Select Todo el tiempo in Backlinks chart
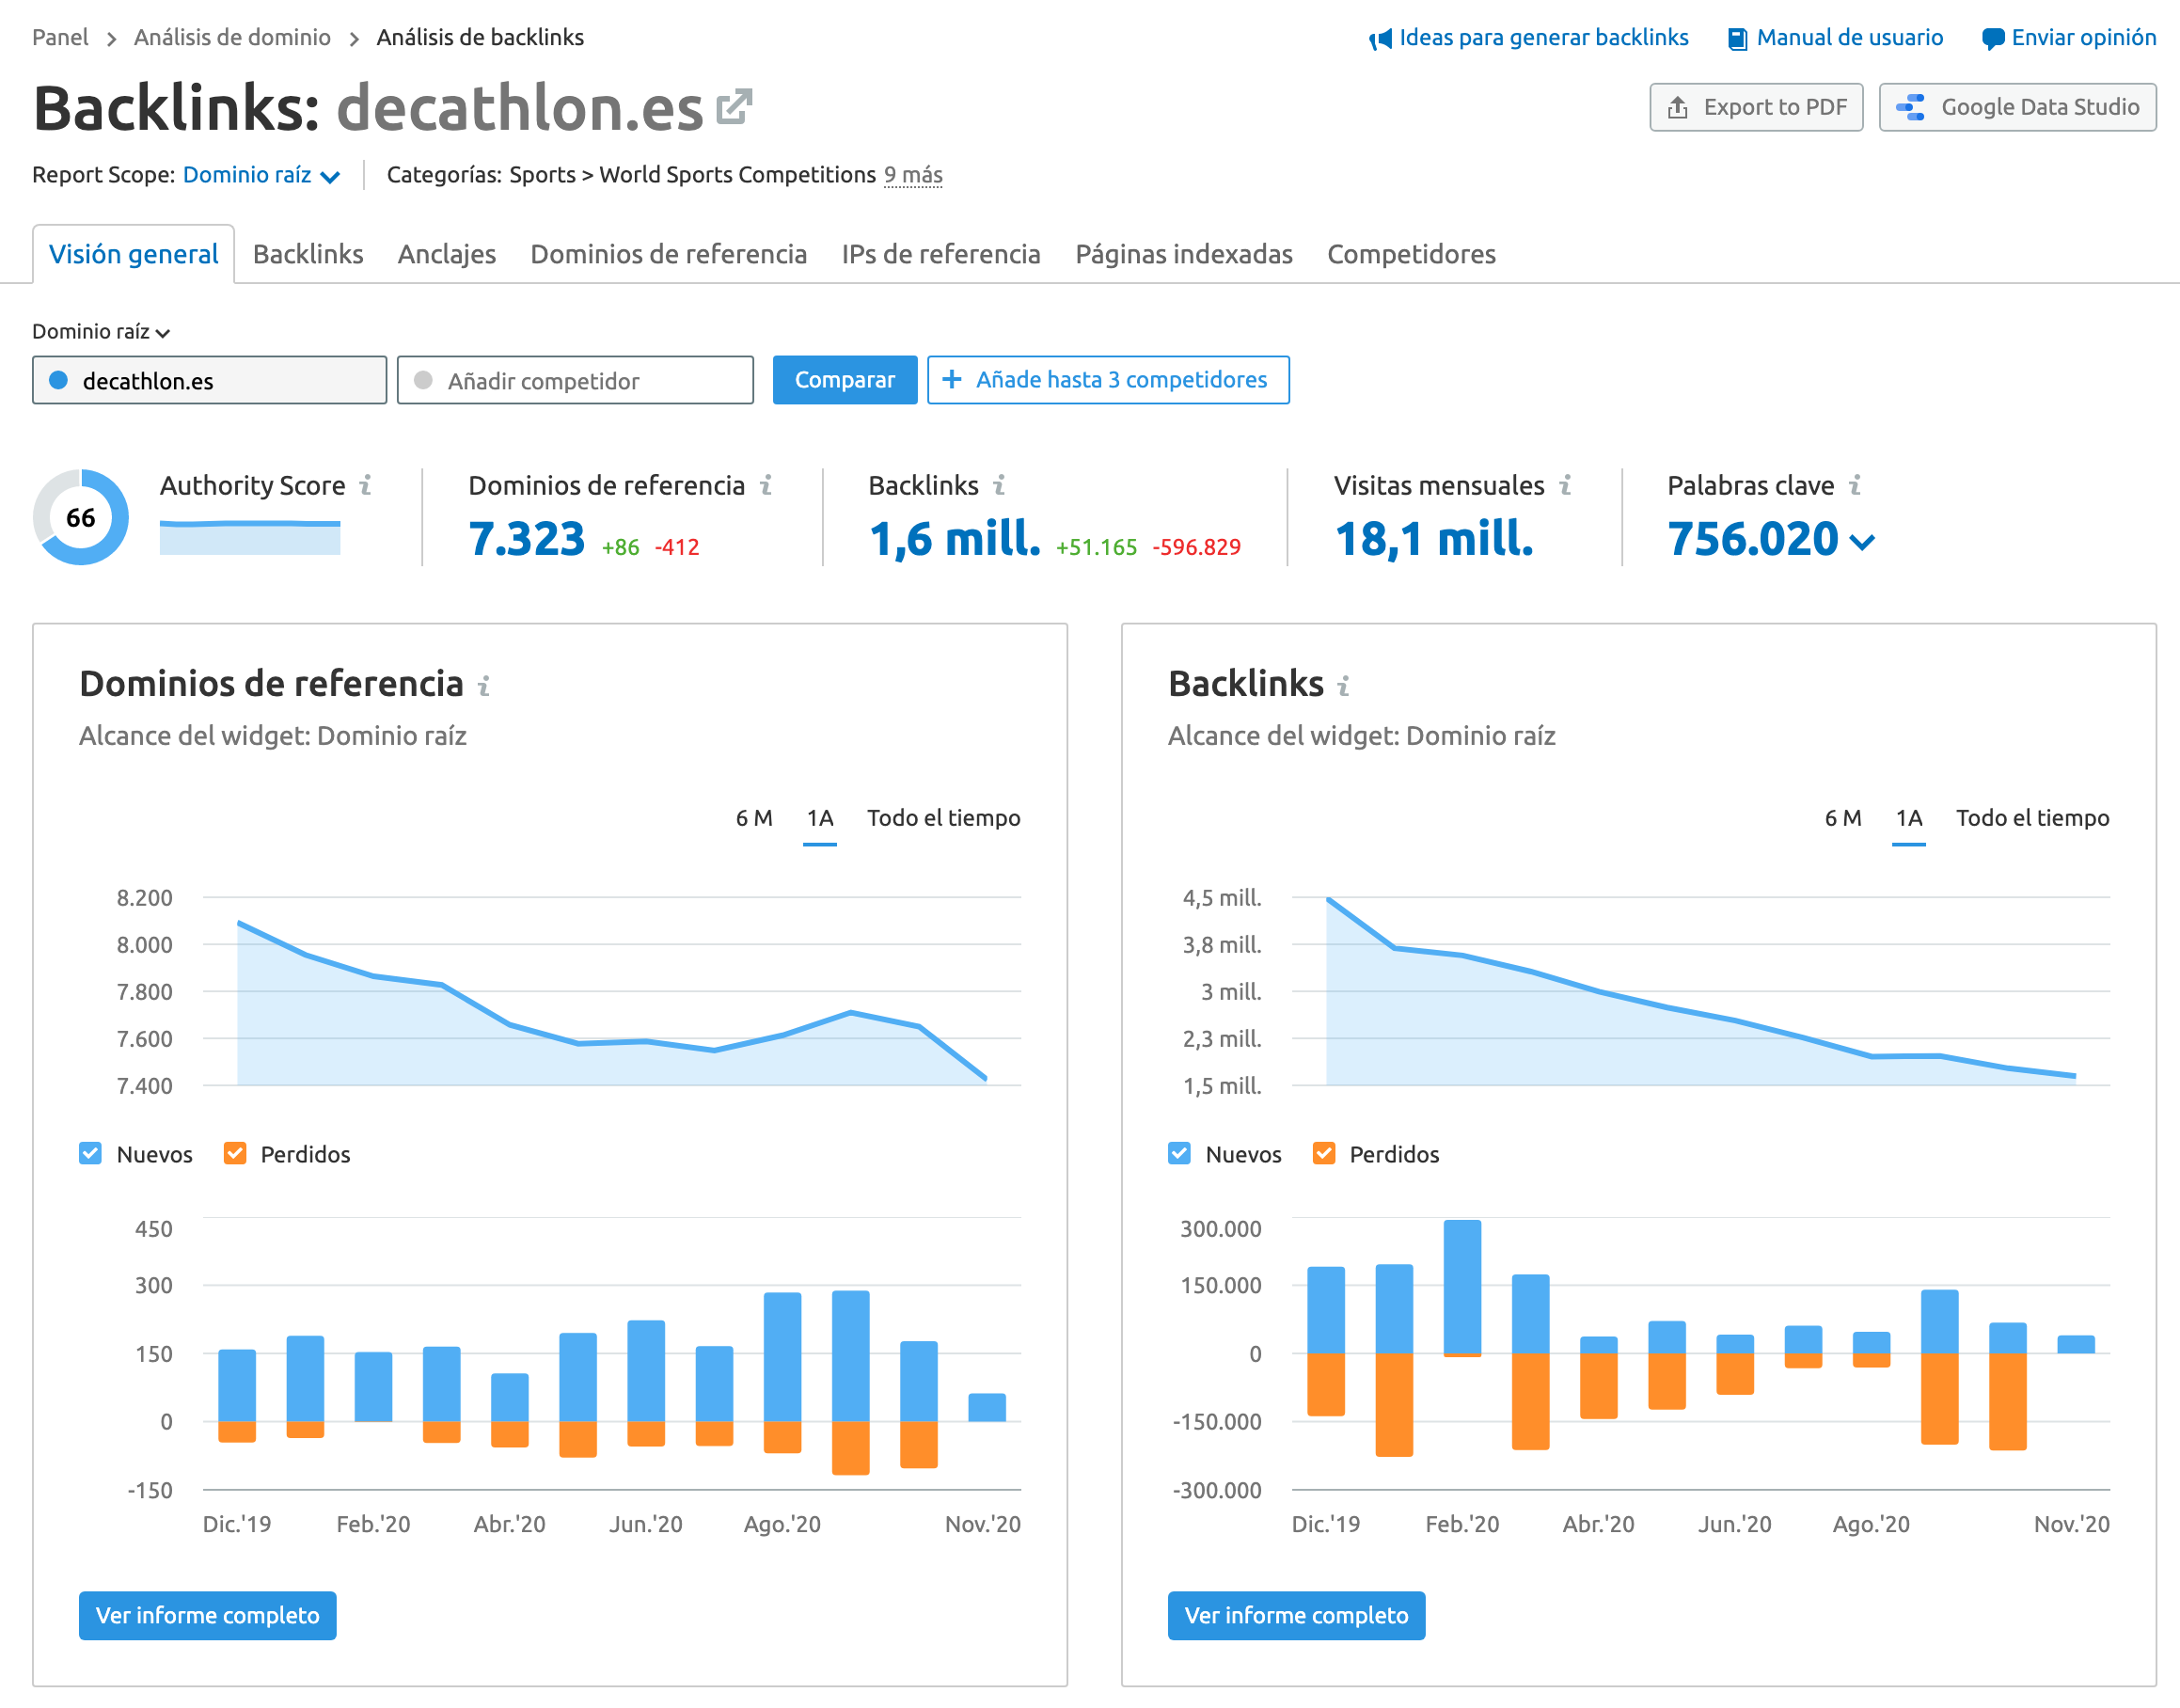The height and width of the screenshot is (1708, 2180). click(2032, 818)
